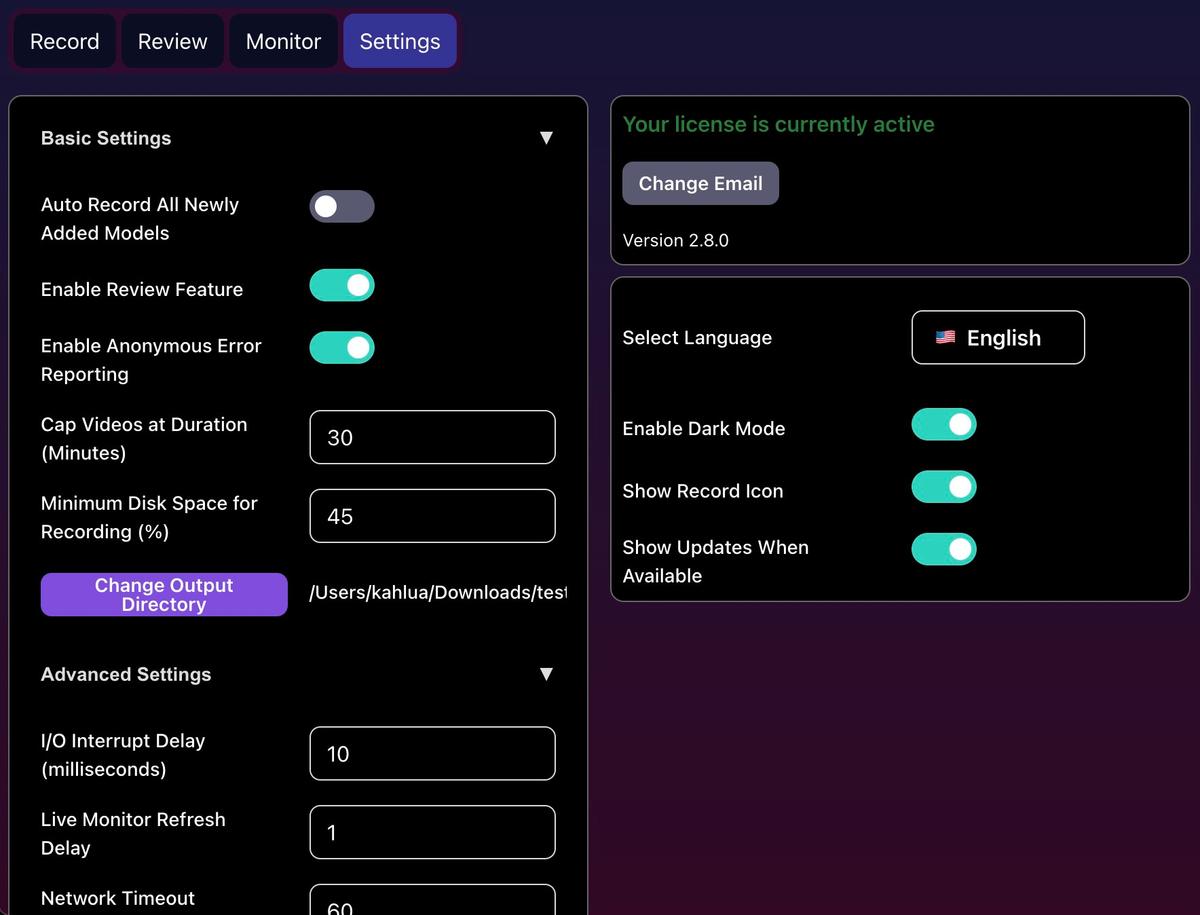Screen dimensions: 1200x915
Task: Focus the Minimum Disk Space field
Action: click(432, 516)
